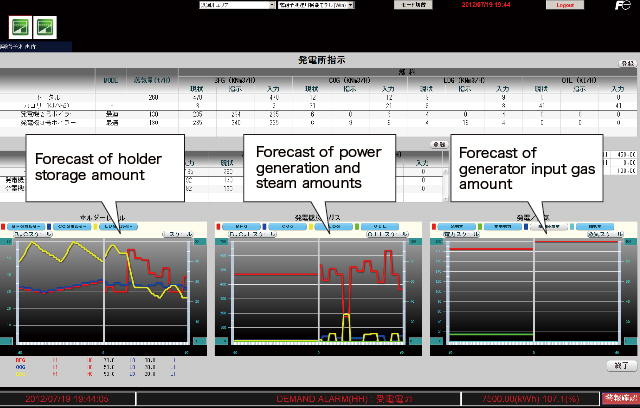Click the lower teal corner button left of the power generation chart

[222, 341]
